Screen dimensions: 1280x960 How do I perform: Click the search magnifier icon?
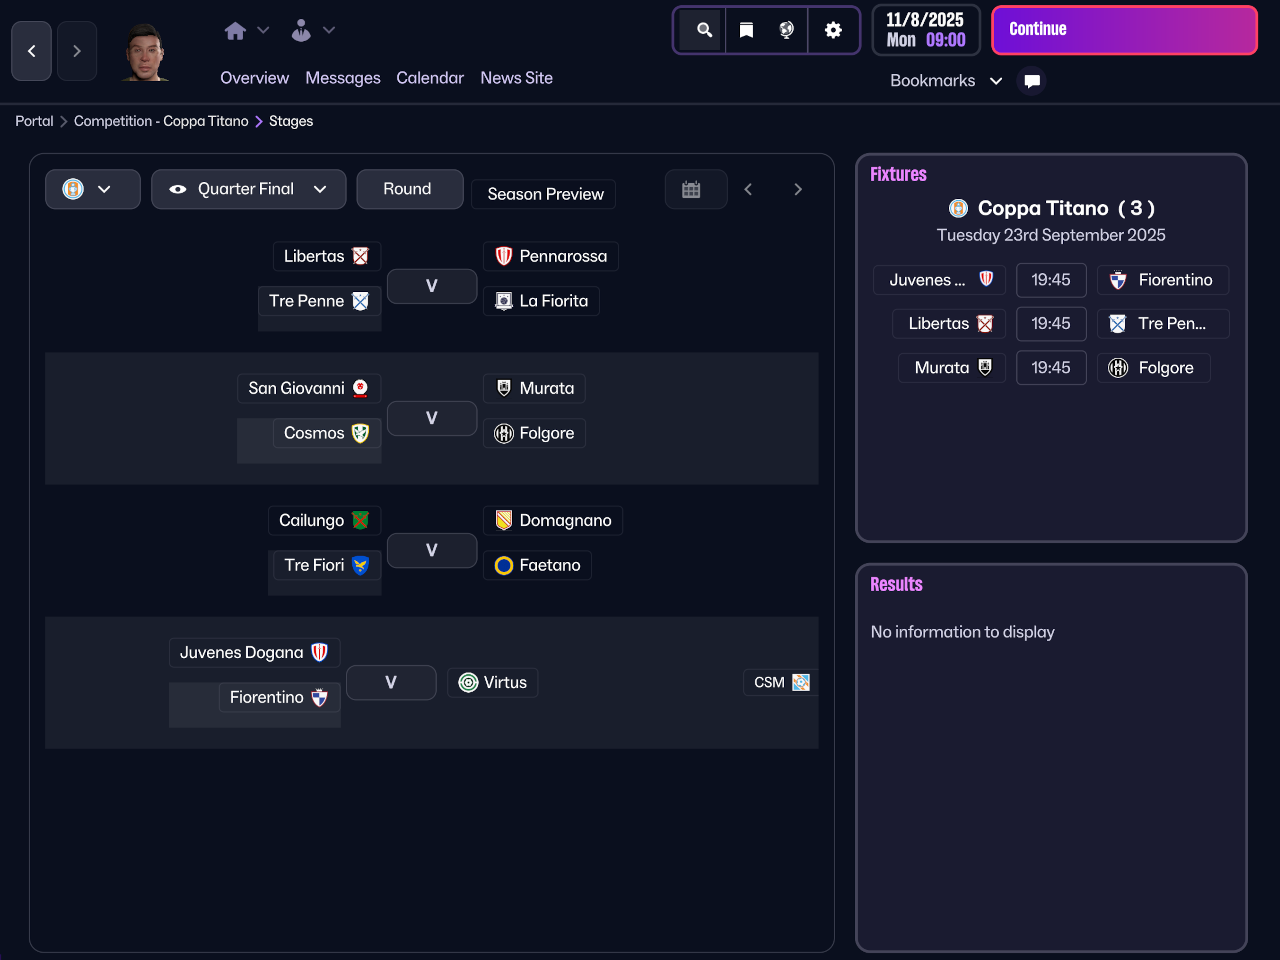pyautogui.click(x=704, y=30)
